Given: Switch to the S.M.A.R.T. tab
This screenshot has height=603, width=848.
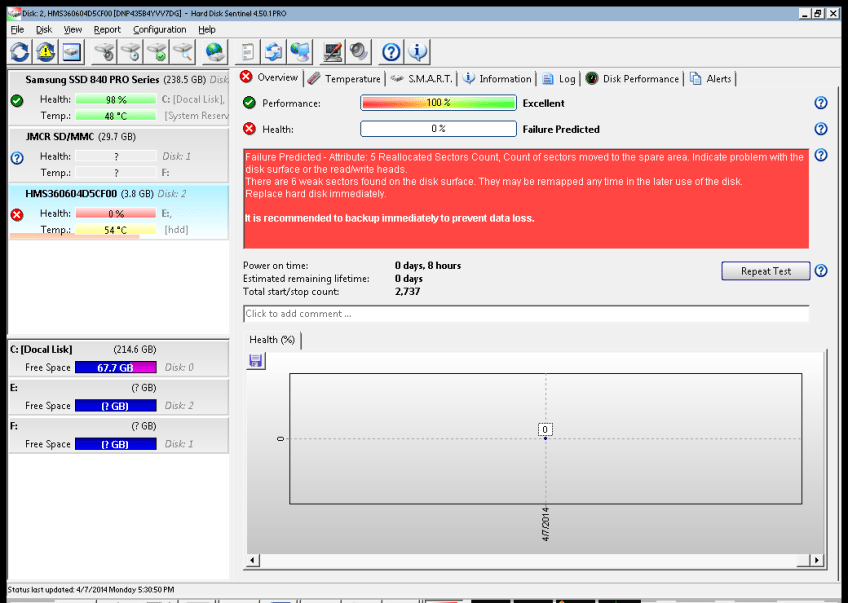Looking at the screenshot, I should pyautogui.click(x=422, y=79).
